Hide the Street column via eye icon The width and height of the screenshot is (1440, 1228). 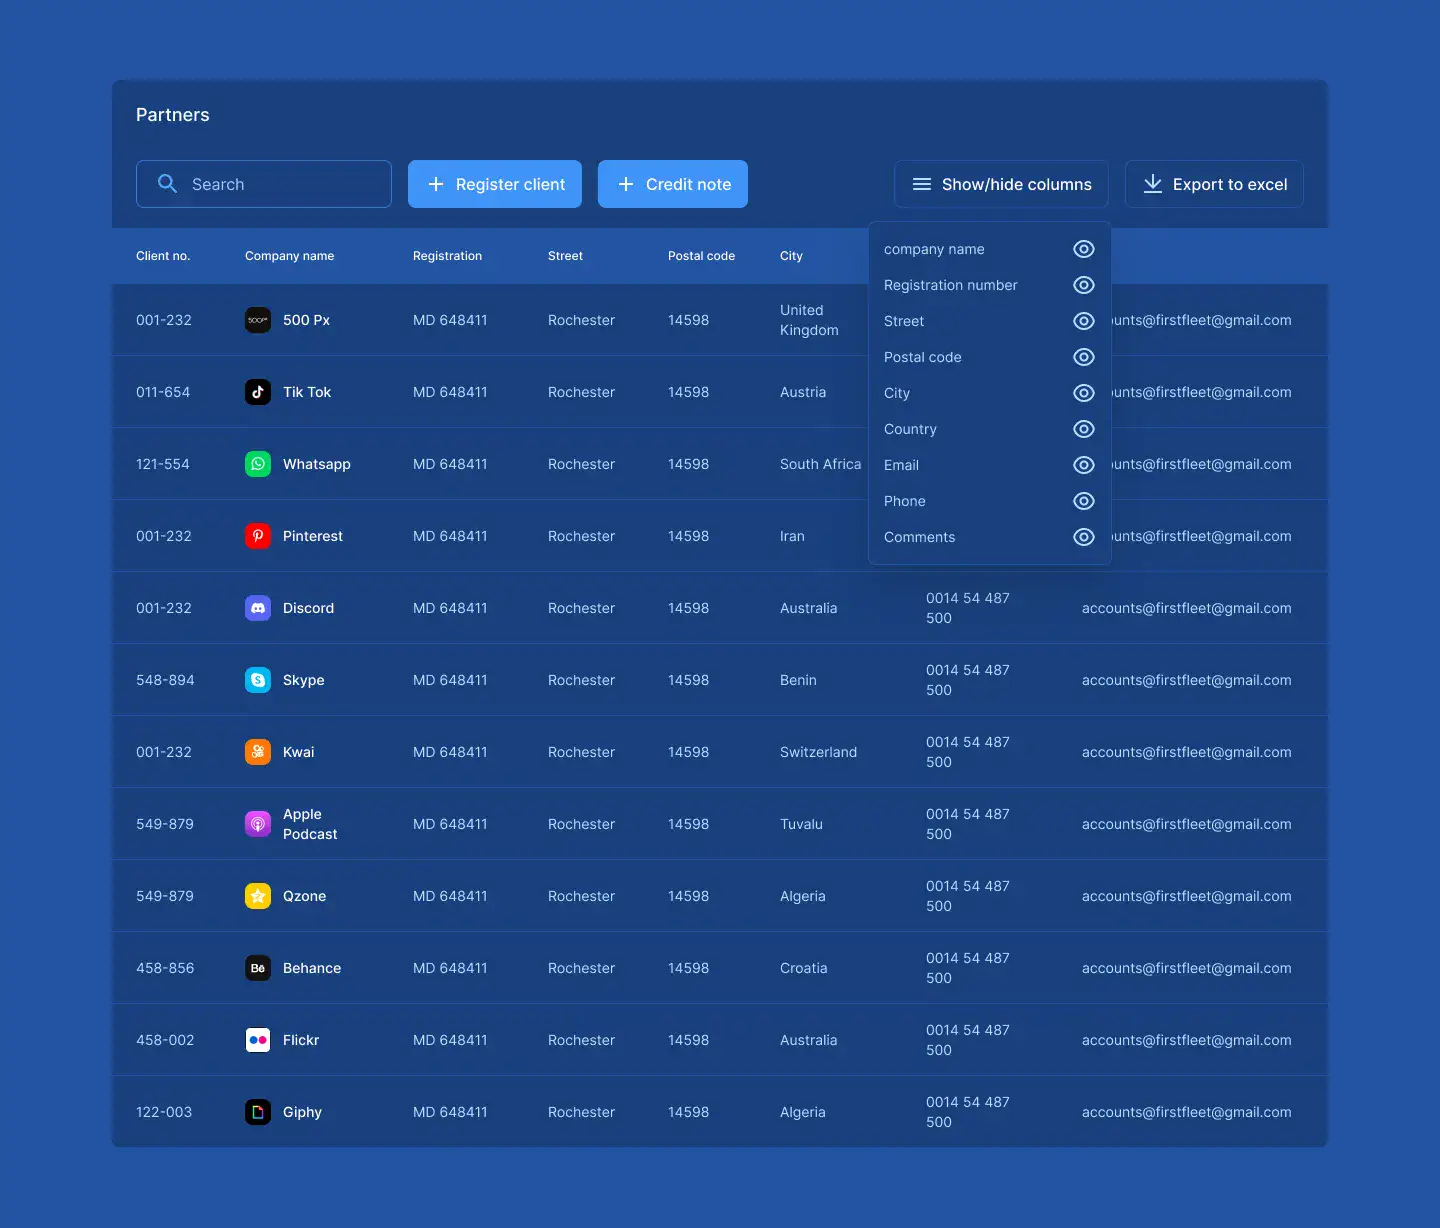point(1084,321)
